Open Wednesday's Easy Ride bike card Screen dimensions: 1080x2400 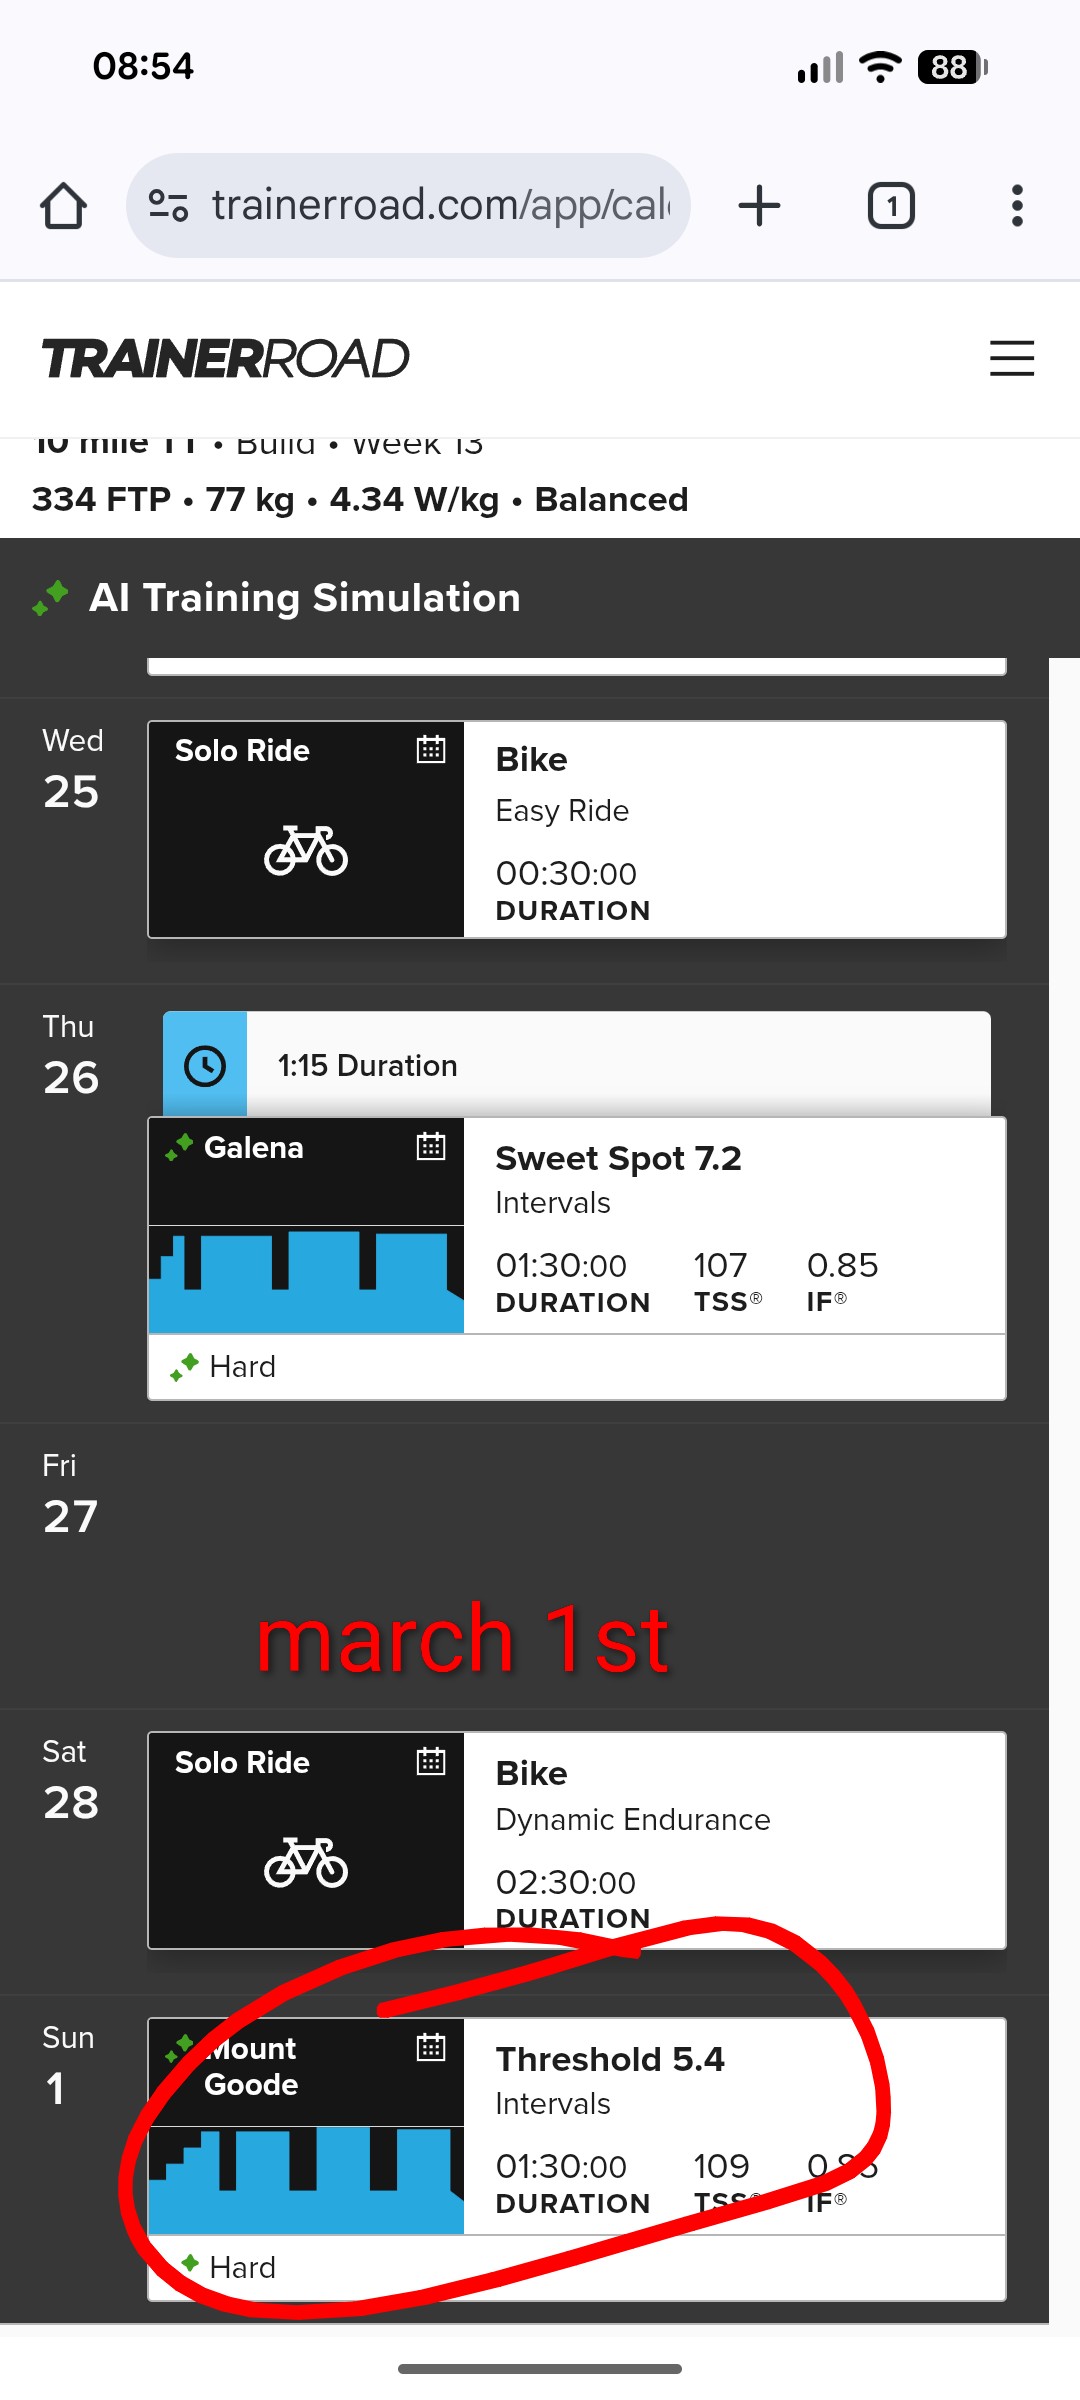[734, 830]
